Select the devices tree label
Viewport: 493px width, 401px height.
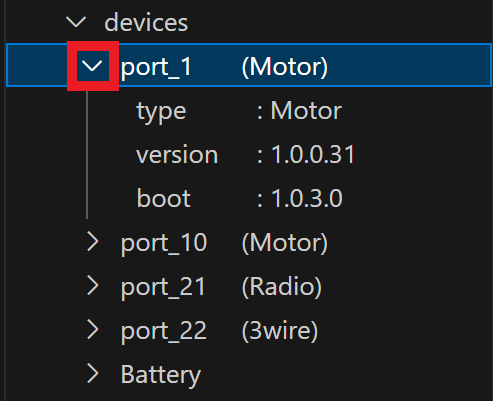pyautogui.click(x=146, y=23)
